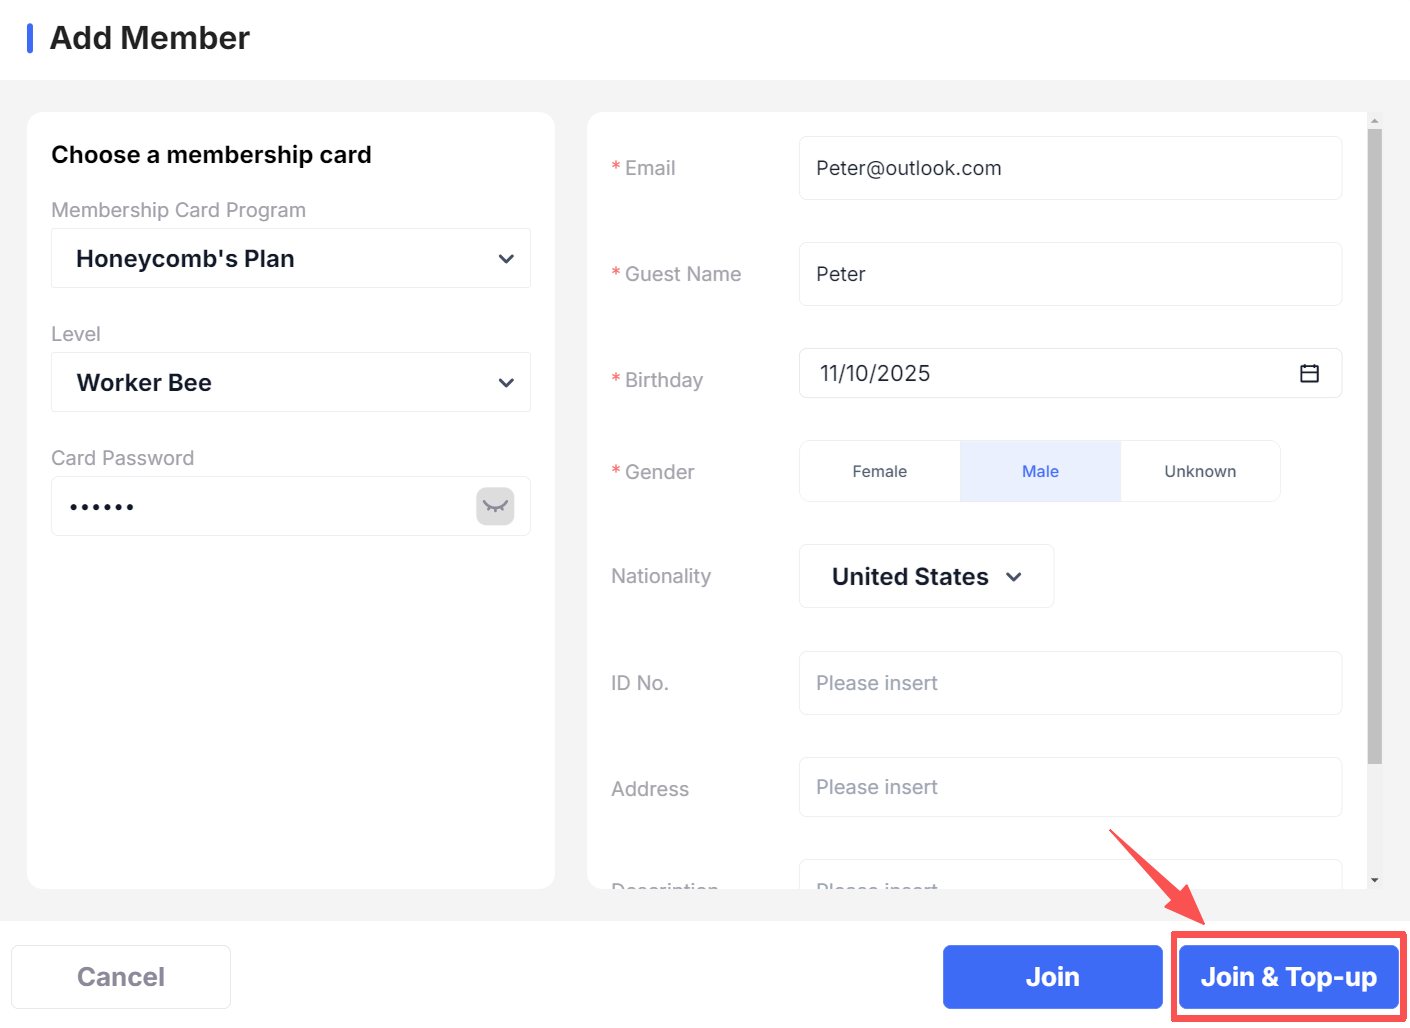Click the Join button
The height and width of the screenshot is (1028, 1410).
[1052, 977]
